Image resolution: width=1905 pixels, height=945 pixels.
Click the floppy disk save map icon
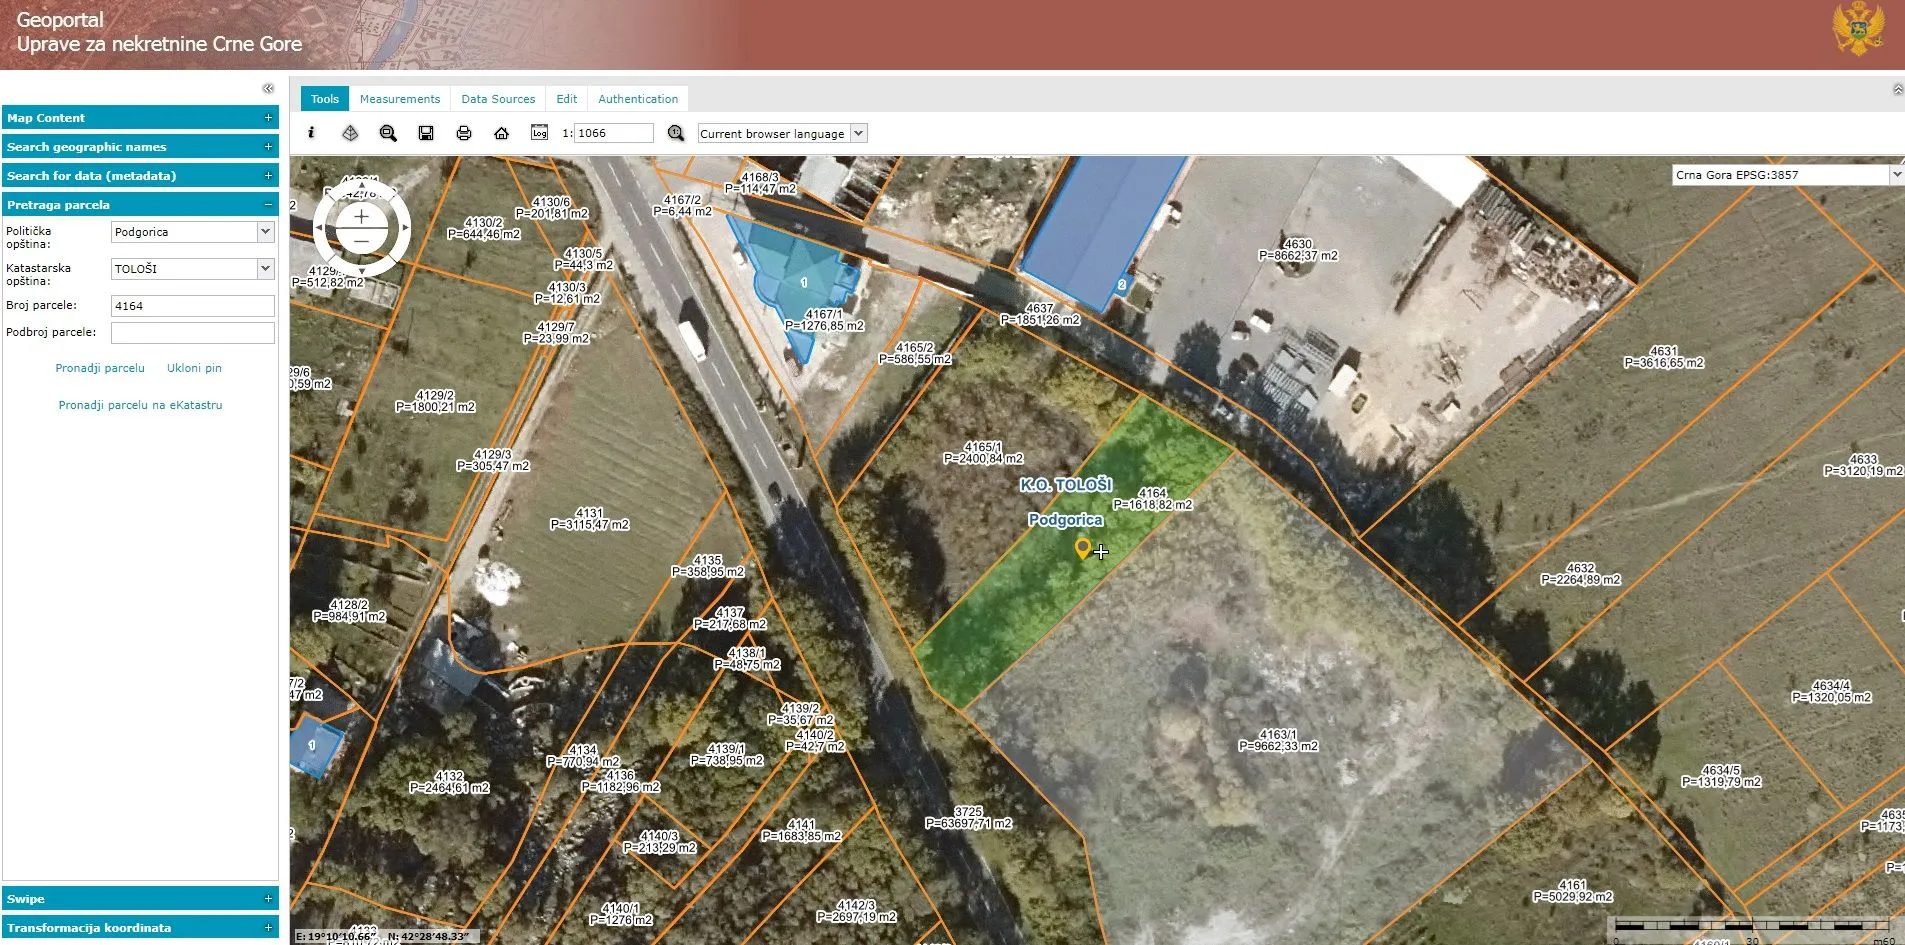pyautogui.click(x=426, y=133)
